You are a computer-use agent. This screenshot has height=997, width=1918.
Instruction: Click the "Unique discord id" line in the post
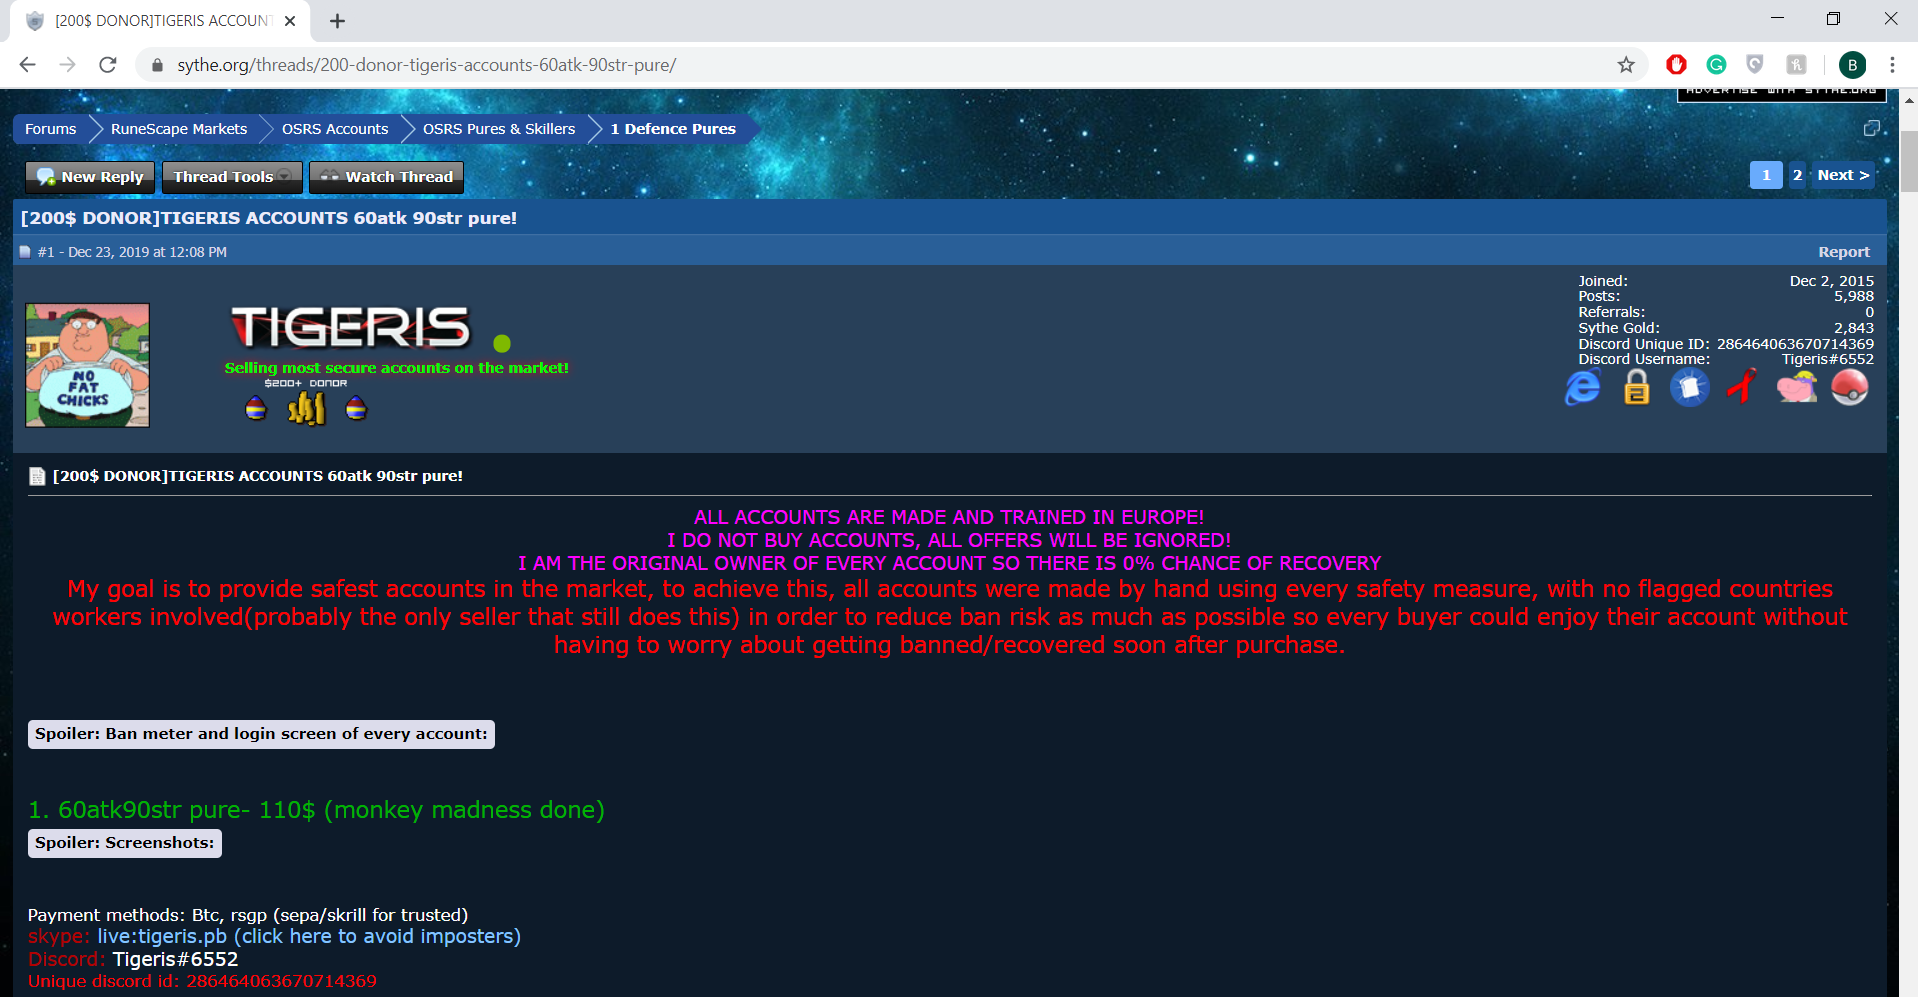[x=202, y=981]
